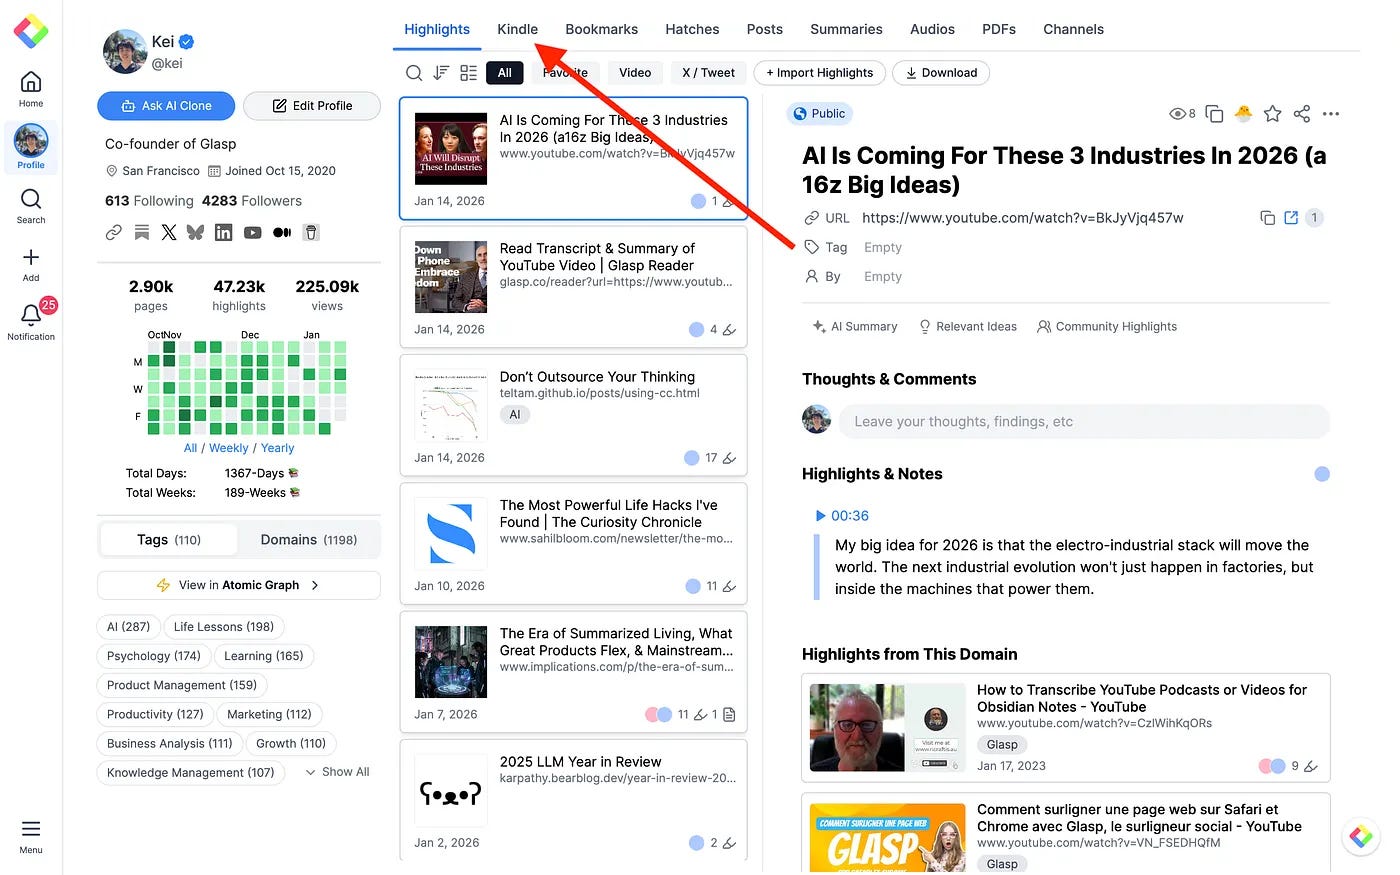Viewport: 1400px width, 875px height.
Task: Switch activity graph to Weekly
Action: [229, 448]
